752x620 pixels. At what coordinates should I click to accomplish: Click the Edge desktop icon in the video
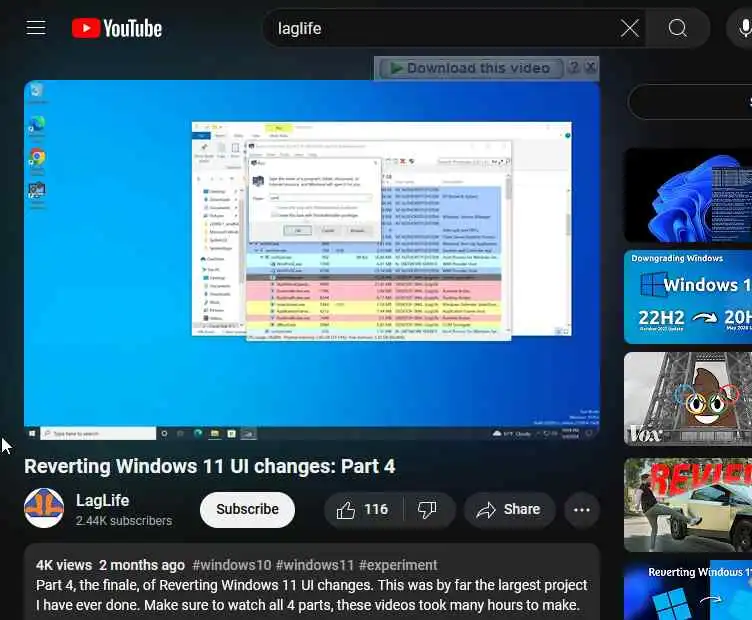click(x=37, y=126)
